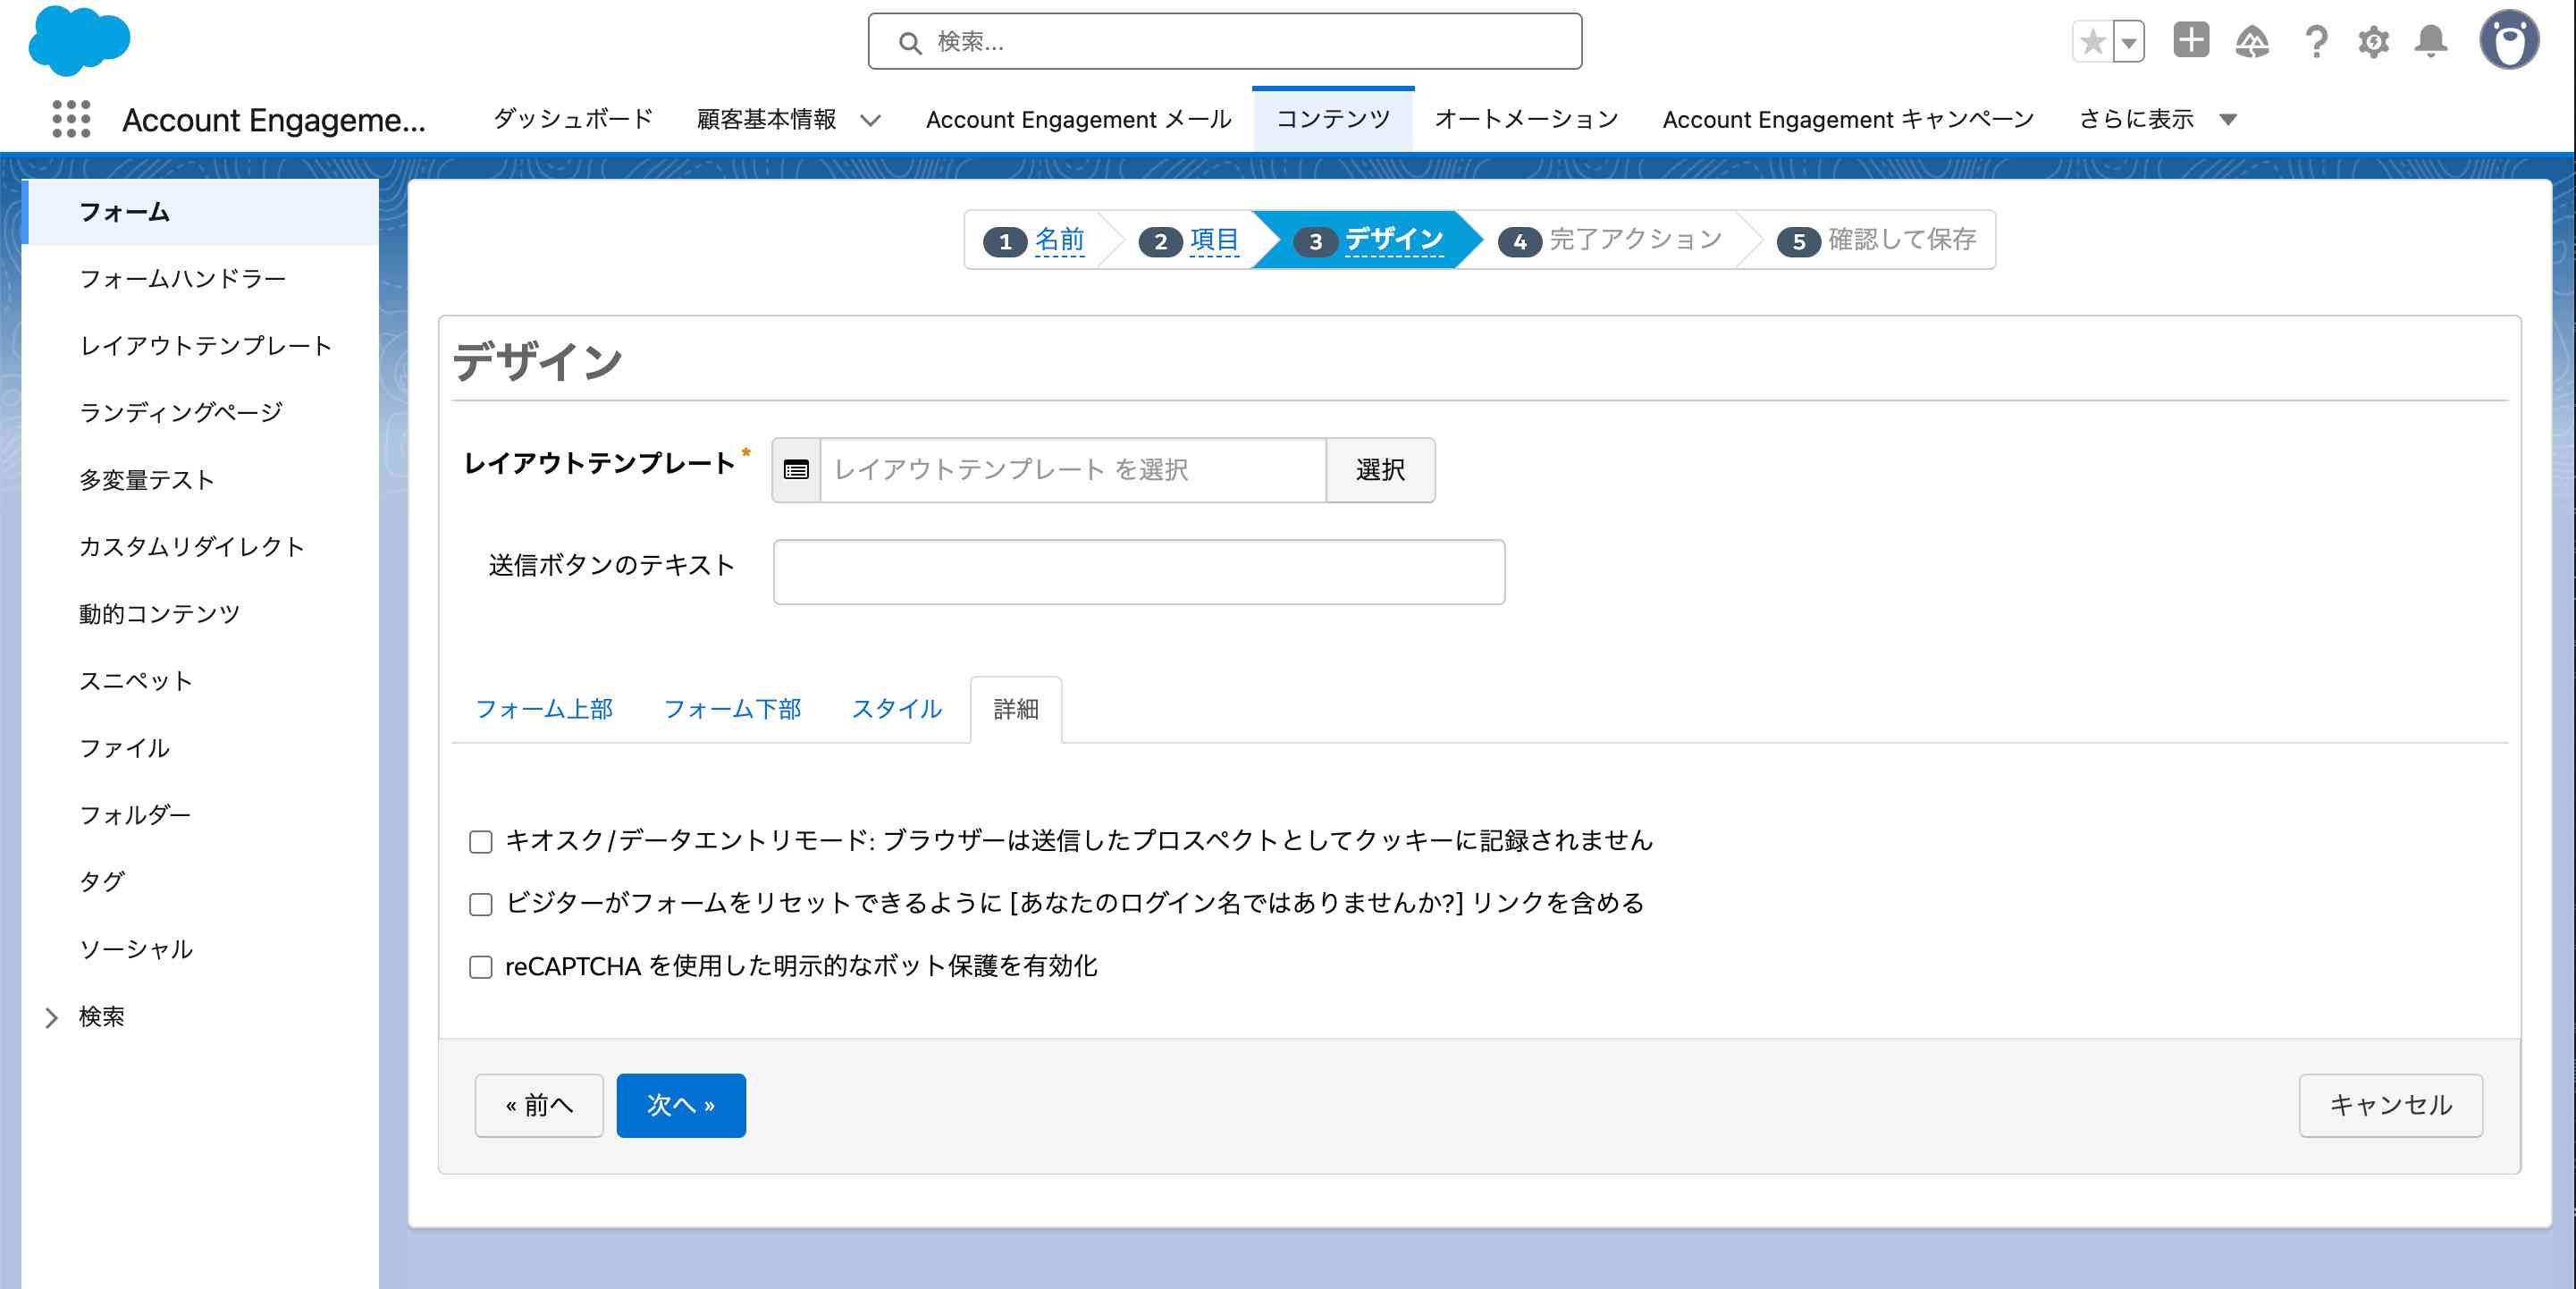
Task: Switch to the スタイル tab
Action: point(897,709)
